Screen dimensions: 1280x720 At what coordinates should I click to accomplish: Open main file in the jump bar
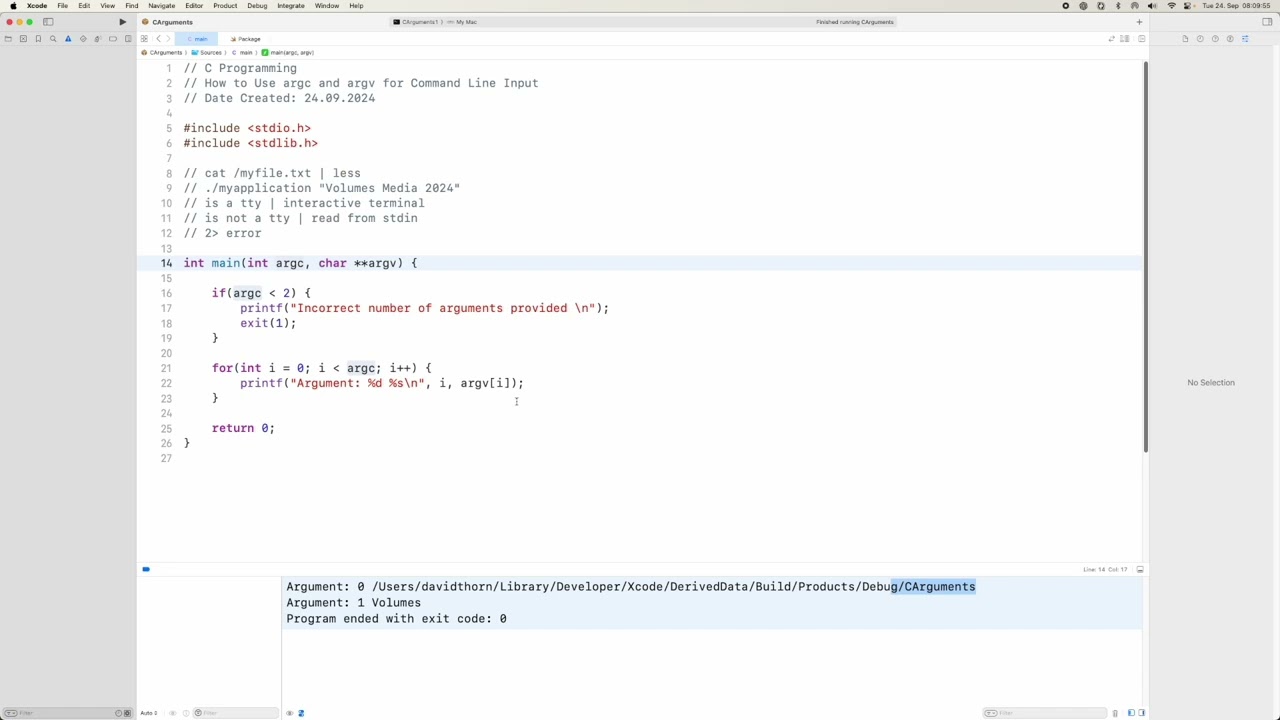243,52
